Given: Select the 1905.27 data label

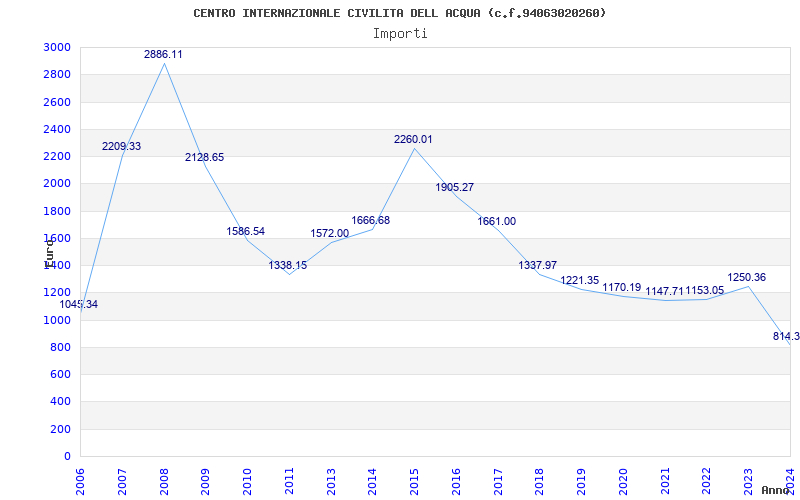Looking at the screenshot, I should point(455,187).
